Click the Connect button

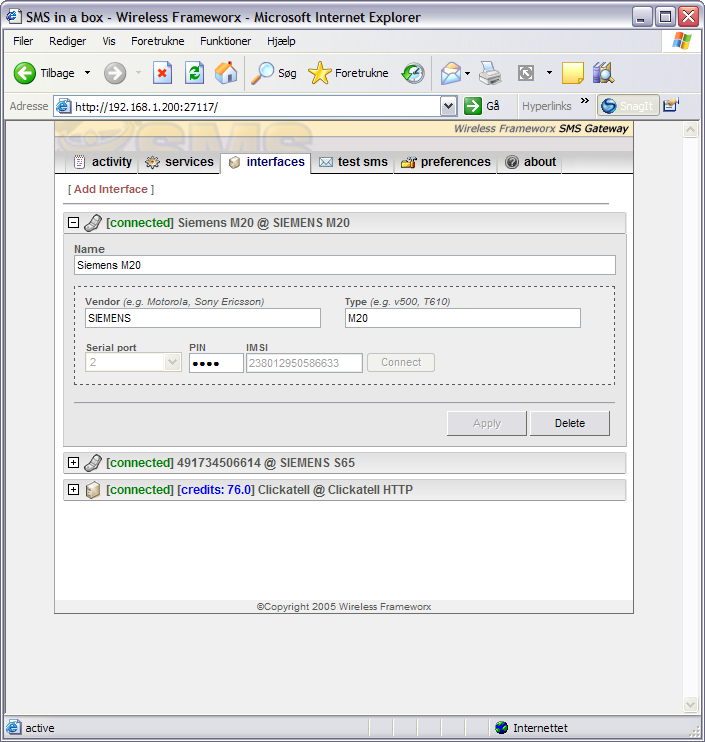pos(401,362)
